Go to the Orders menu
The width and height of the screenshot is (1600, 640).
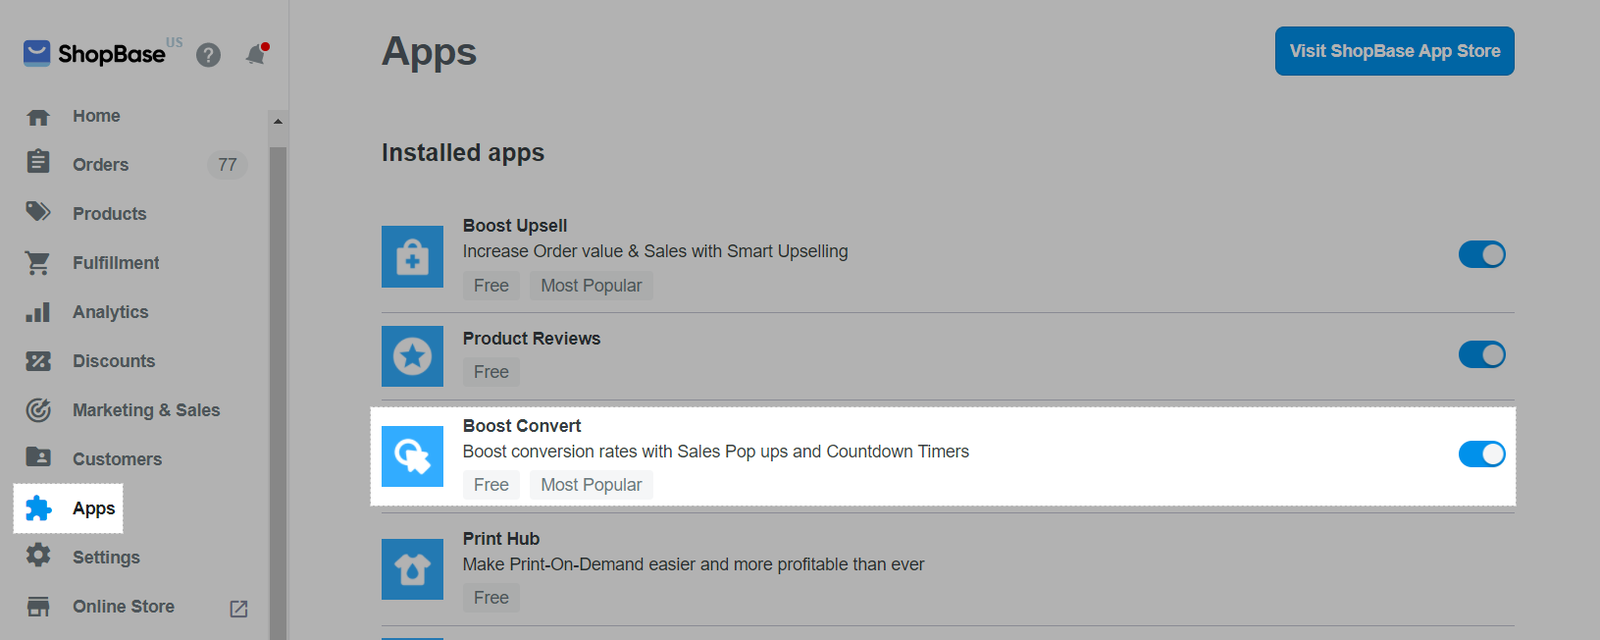[x=100, y=165]
